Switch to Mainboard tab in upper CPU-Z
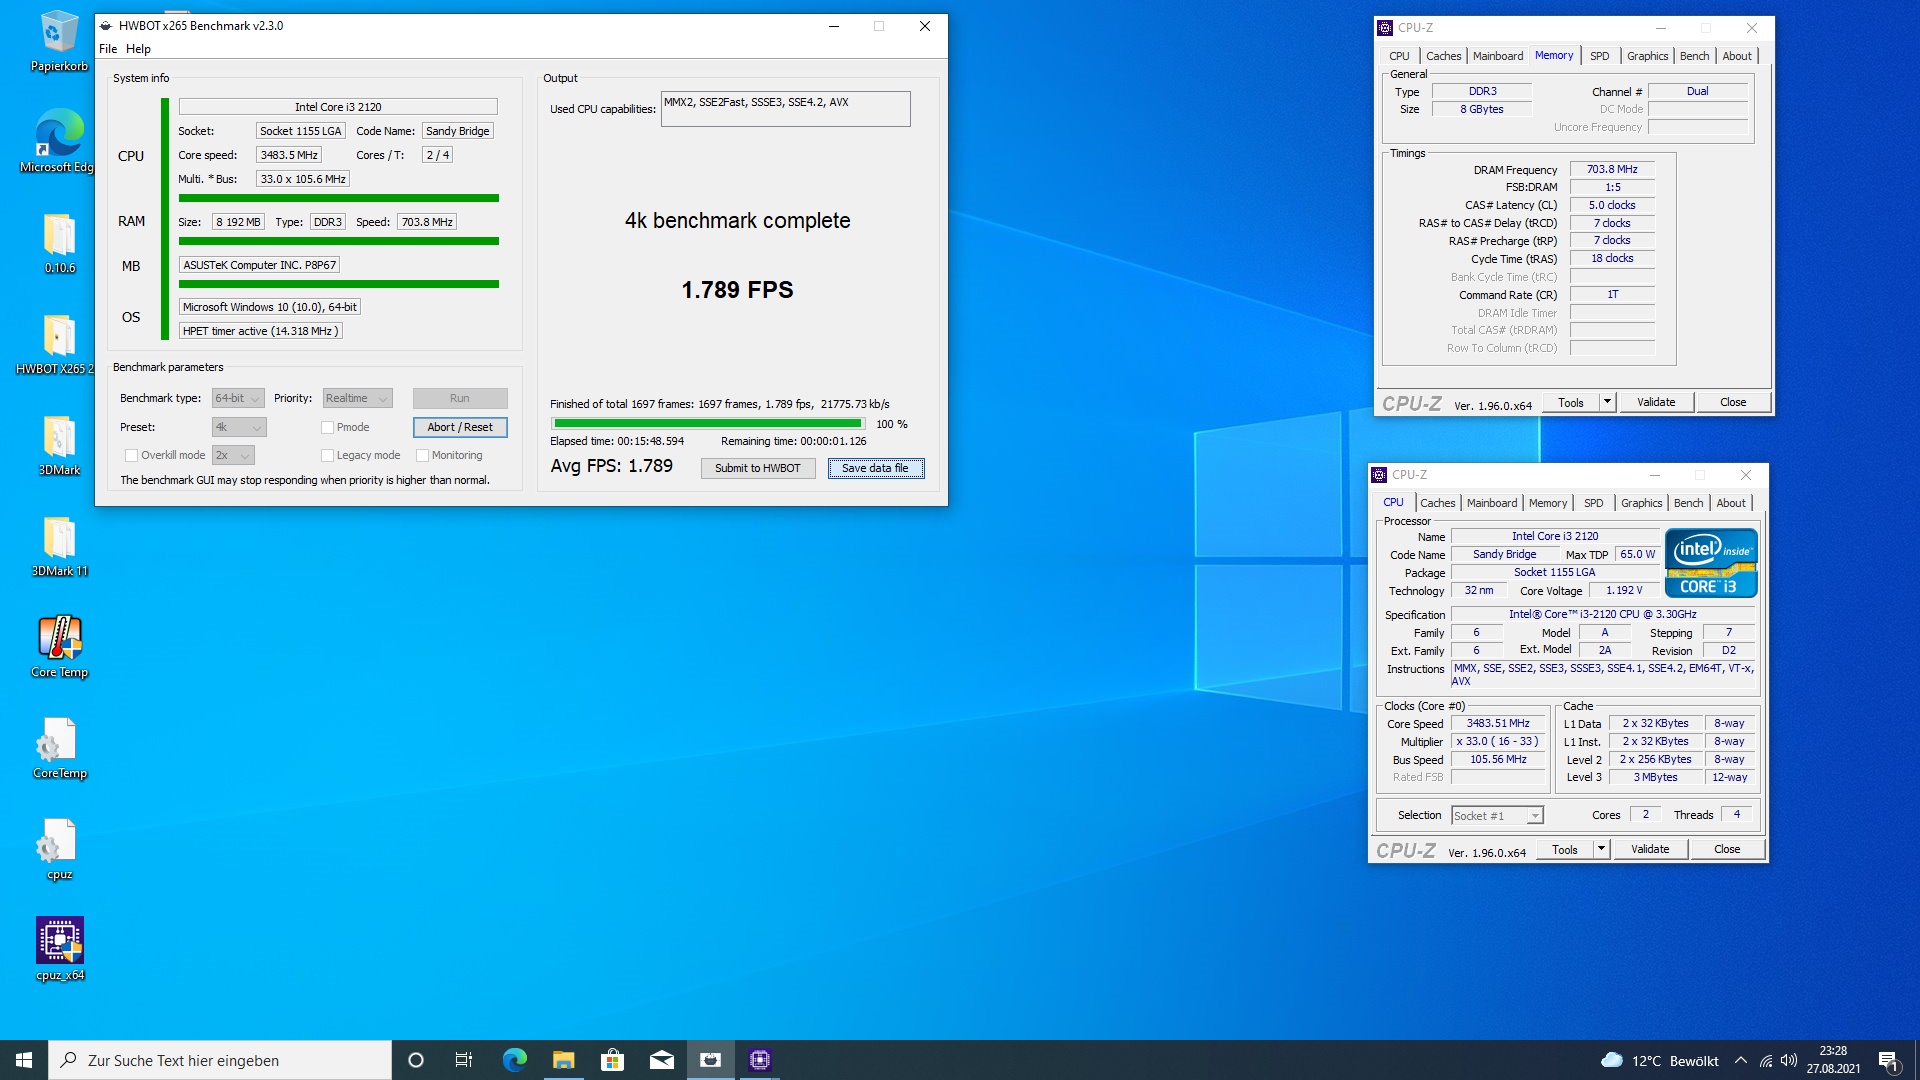This screenshot has height=1080, width=1920. coord(1498,56)
